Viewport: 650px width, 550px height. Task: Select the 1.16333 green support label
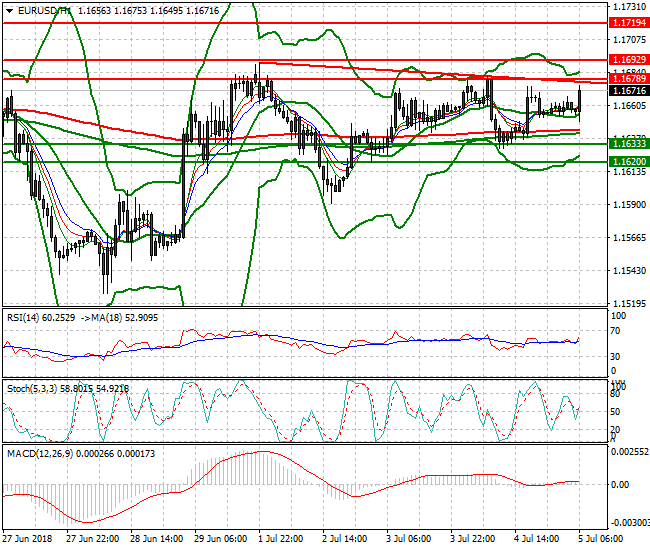[x=628, y=144]
